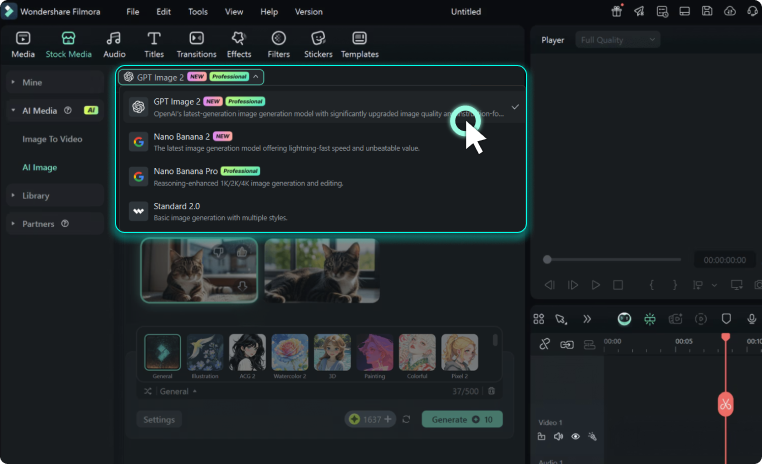Click the shuffle prompt icon
This screenshot has height=464, width=762.
pyautogui.click(x=148, y=391)
